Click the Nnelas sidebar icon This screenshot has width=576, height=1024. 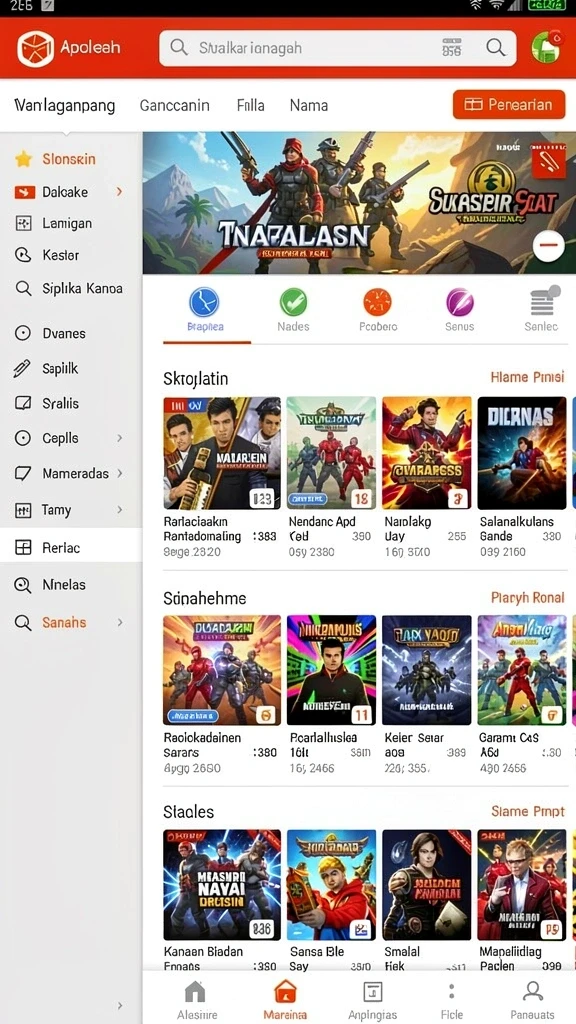pos(23,584)
